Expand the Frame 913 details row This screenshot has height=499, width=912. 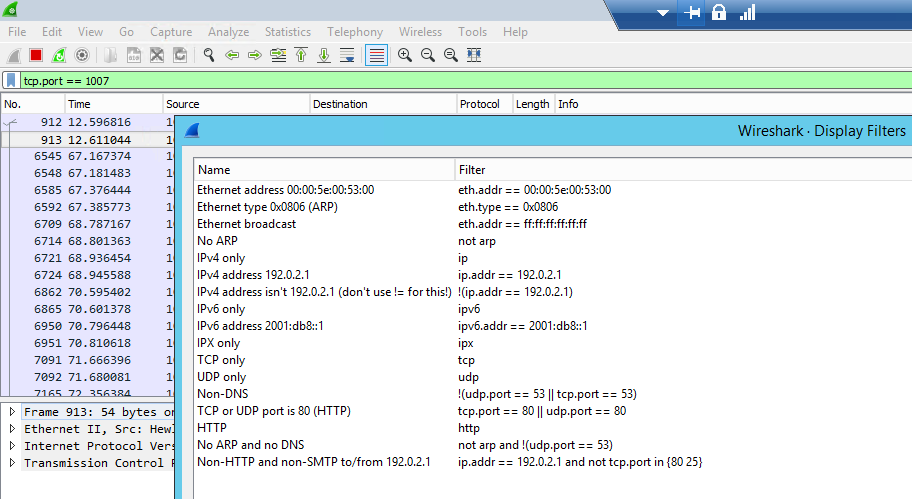(x=12, y=412)
